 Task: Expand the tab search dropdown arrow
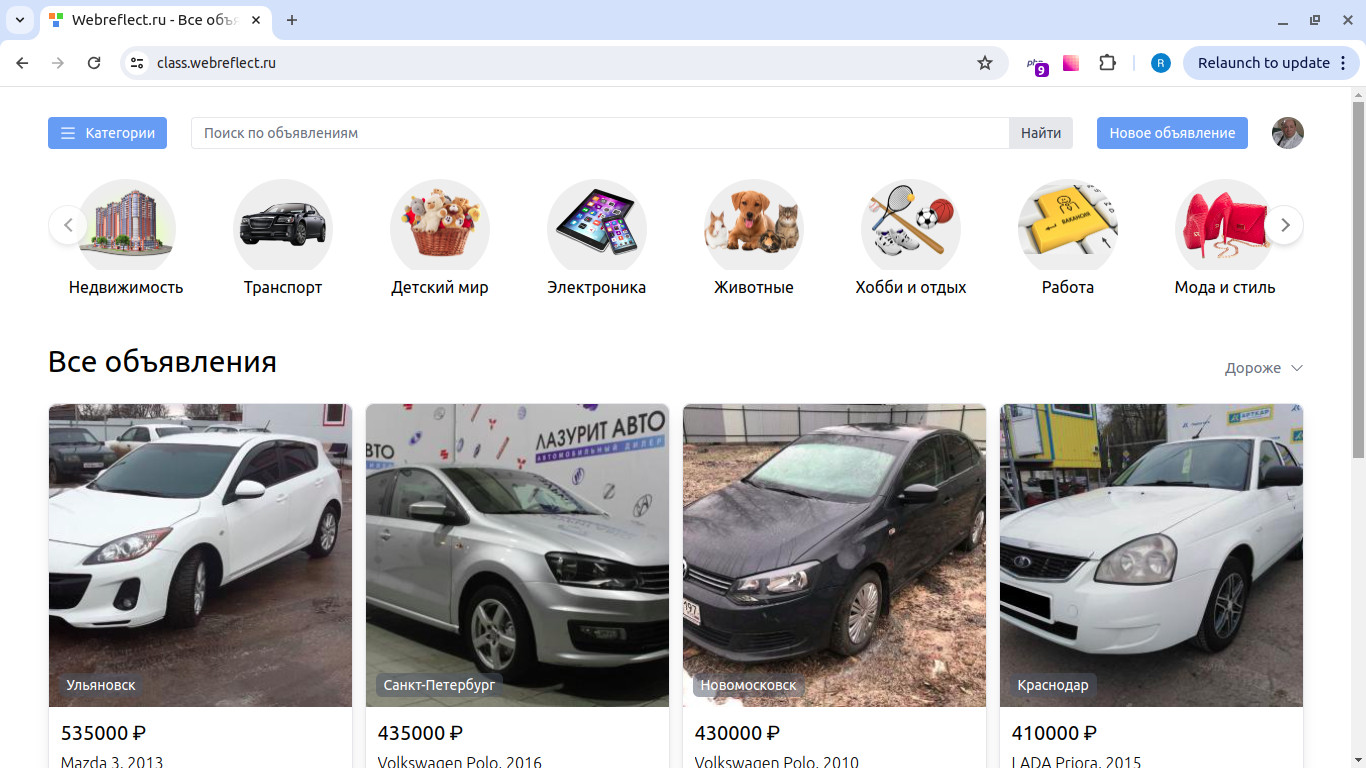(x=19, y=20)
